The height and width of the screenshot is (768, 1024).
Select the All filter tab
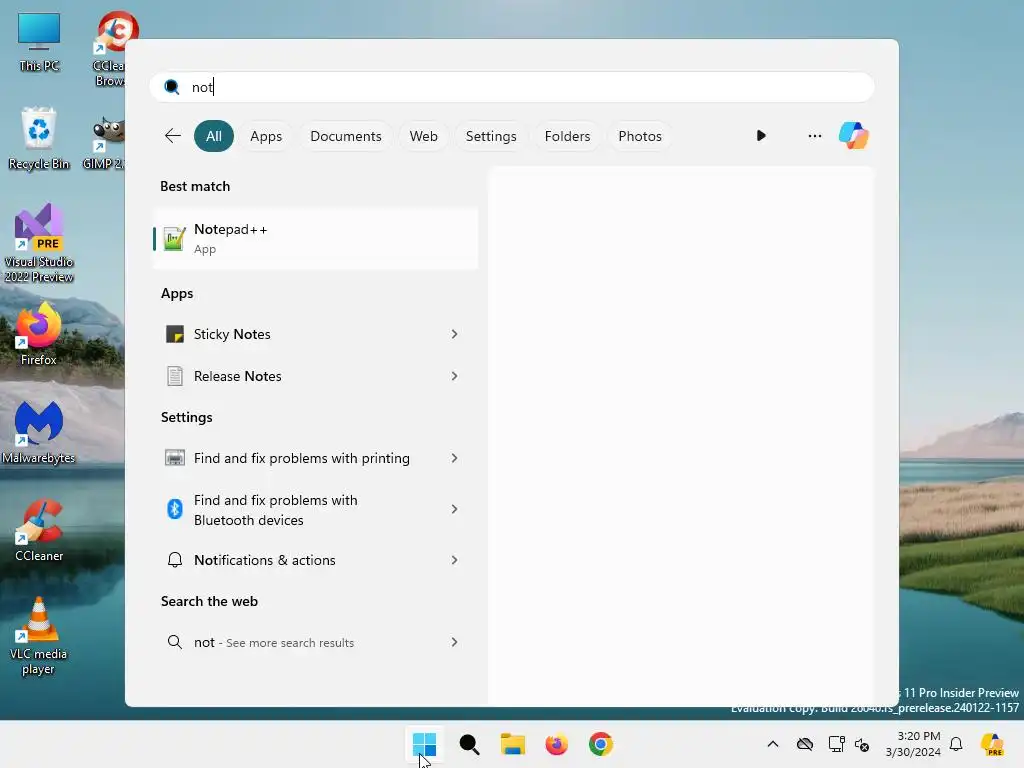[214, 136]
